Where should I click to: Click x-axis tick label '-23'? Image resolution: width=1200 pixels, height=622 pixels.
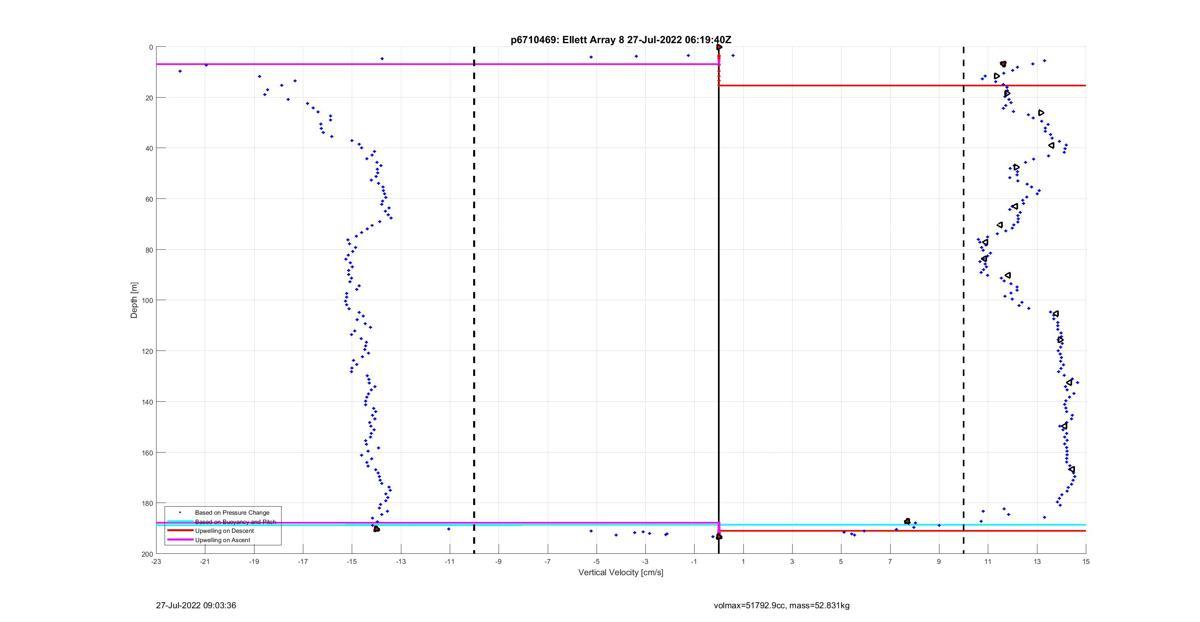(x=156, y=561)
